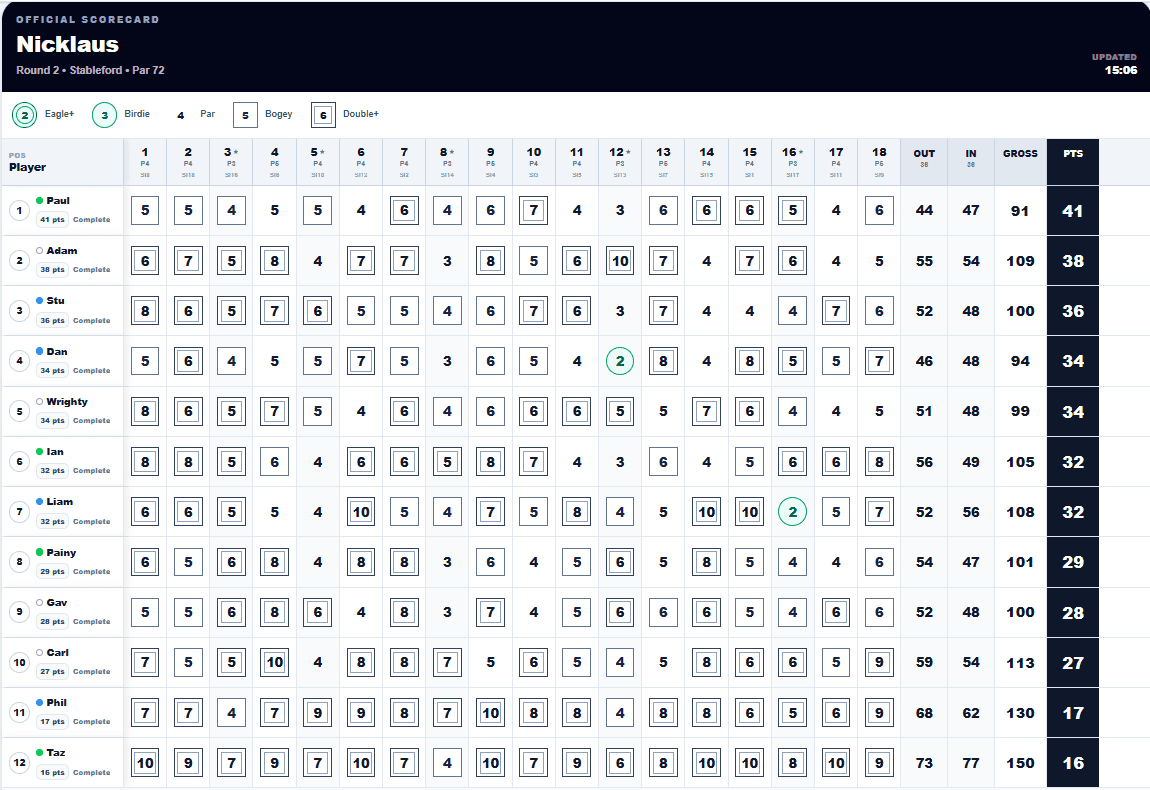1150x790 pixels.
Task: Click the Double+ legend box icon
Action: 323,115
